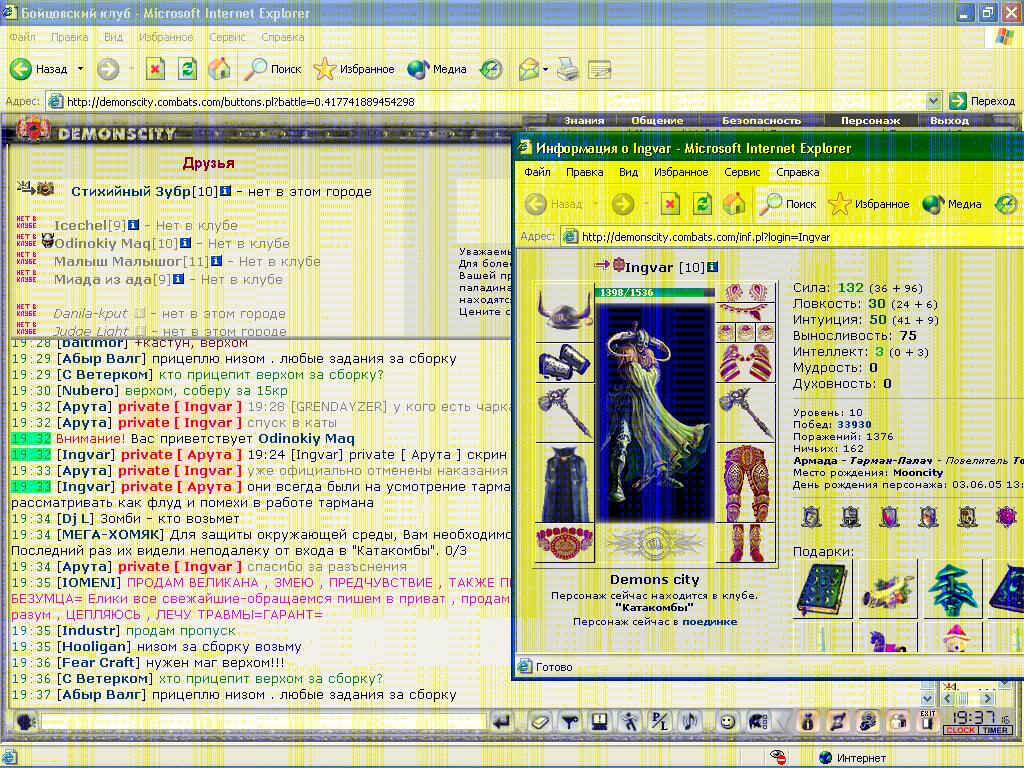The width and height of the screenshot is (1024, 768).
Task: Click the music note sound icon
Action: click(689, 722)
